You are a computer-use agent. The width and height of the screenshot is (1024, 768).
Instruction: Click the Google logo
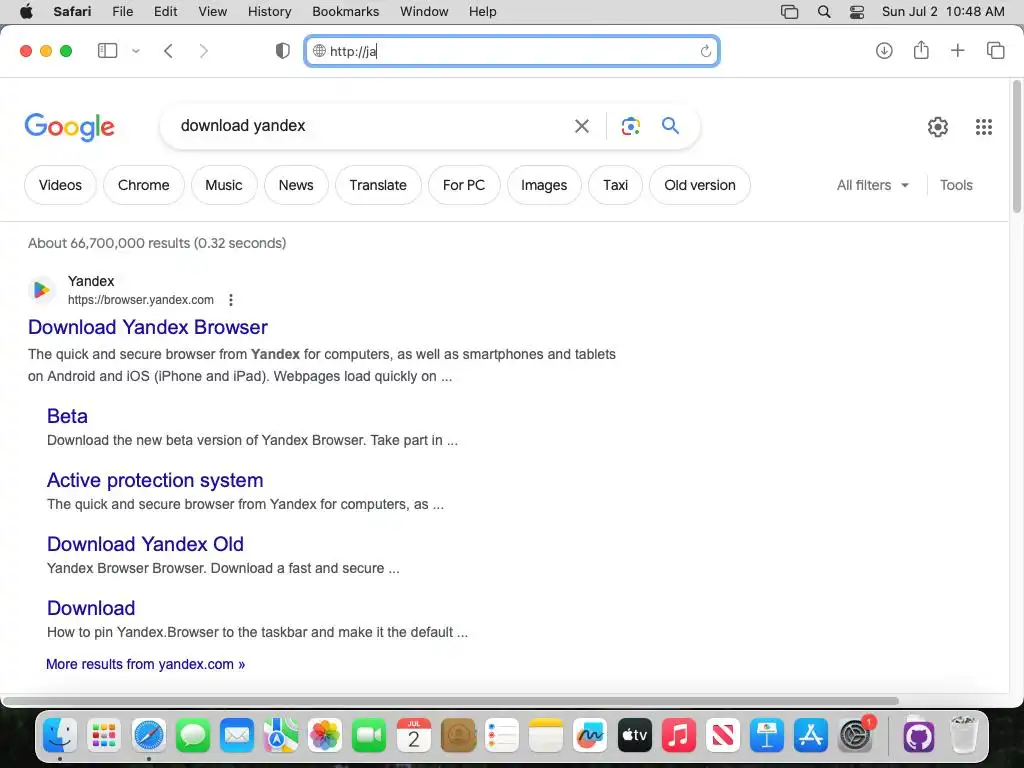coord(69,127)
